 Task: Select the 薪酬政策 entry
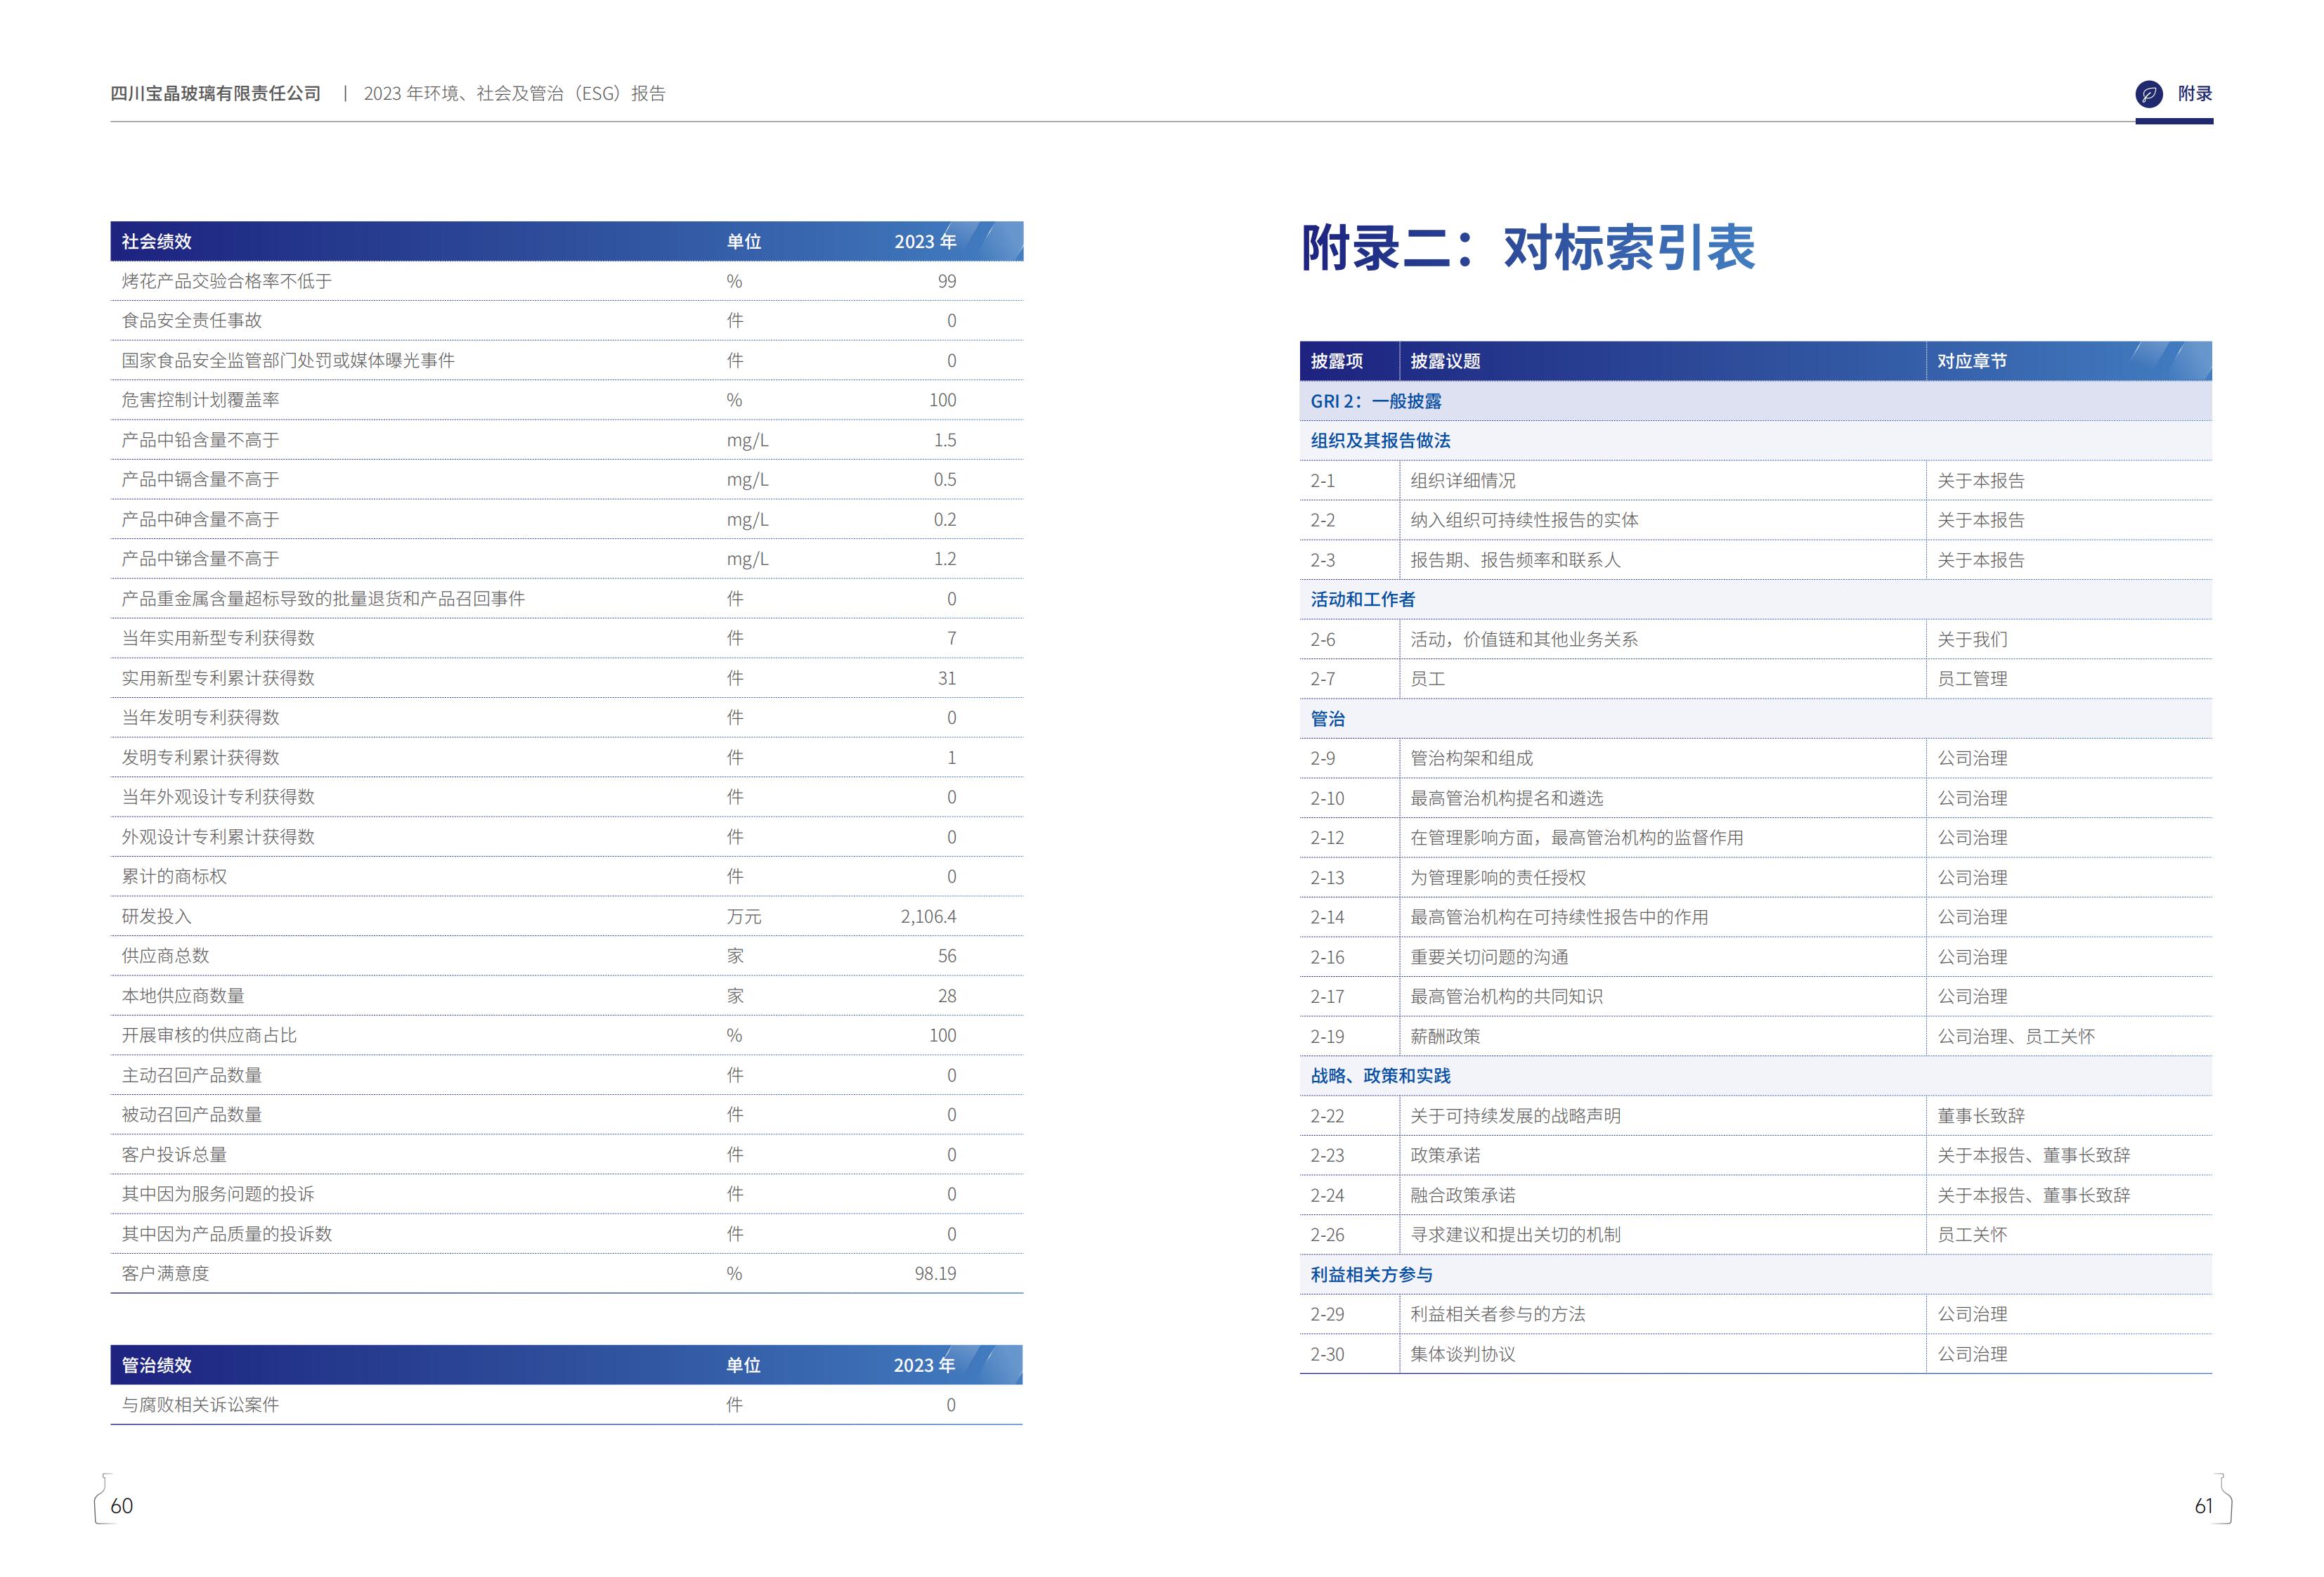coord(1445,1037)
